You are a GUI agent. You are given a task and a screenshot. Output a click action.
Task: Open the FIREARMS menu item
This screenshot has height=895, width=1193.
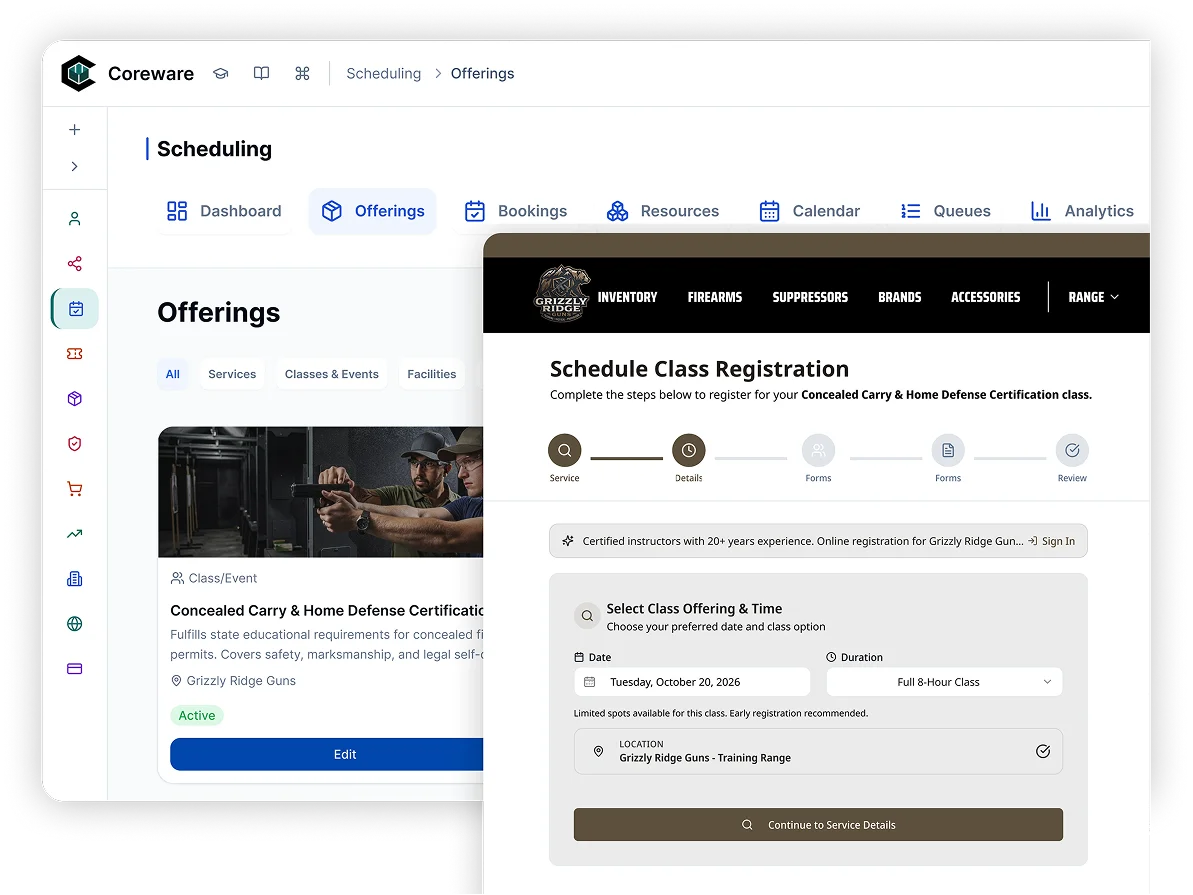(x=714, y=297)
